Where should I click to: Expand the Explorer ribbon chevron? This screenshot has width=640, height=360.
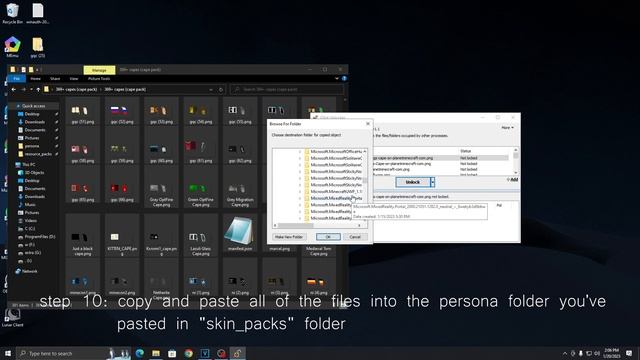337,78
